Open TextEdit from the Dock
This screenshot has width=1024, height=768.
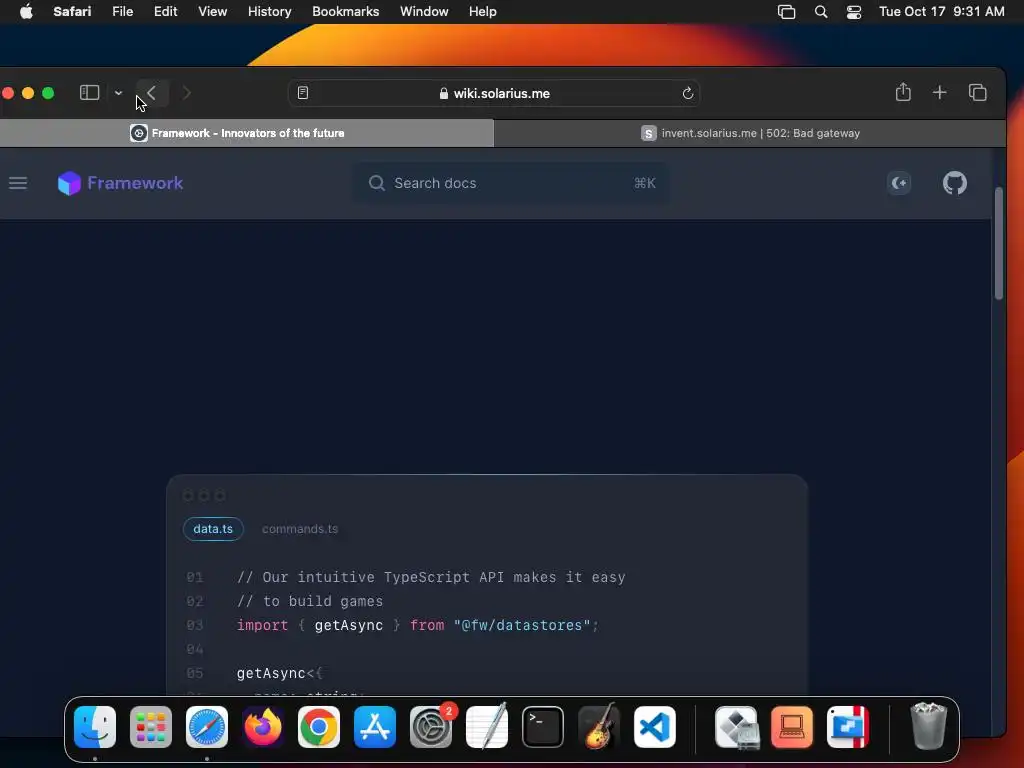point(487,727)
